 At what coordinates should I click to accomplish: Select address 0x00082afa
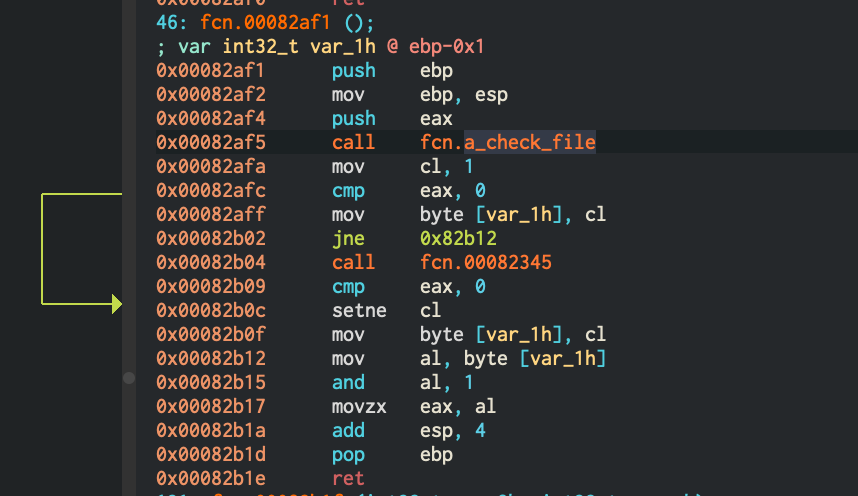(x=210, y=166)
